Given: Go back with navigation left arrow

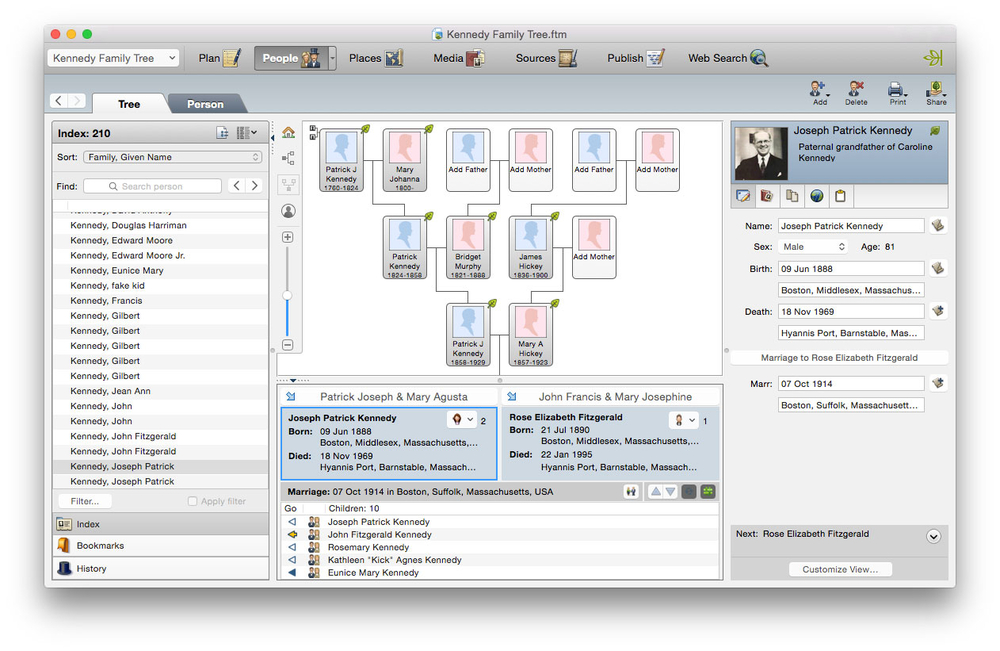Looking at the screenshot, I should pyautogui.click(x=59, y=101).
